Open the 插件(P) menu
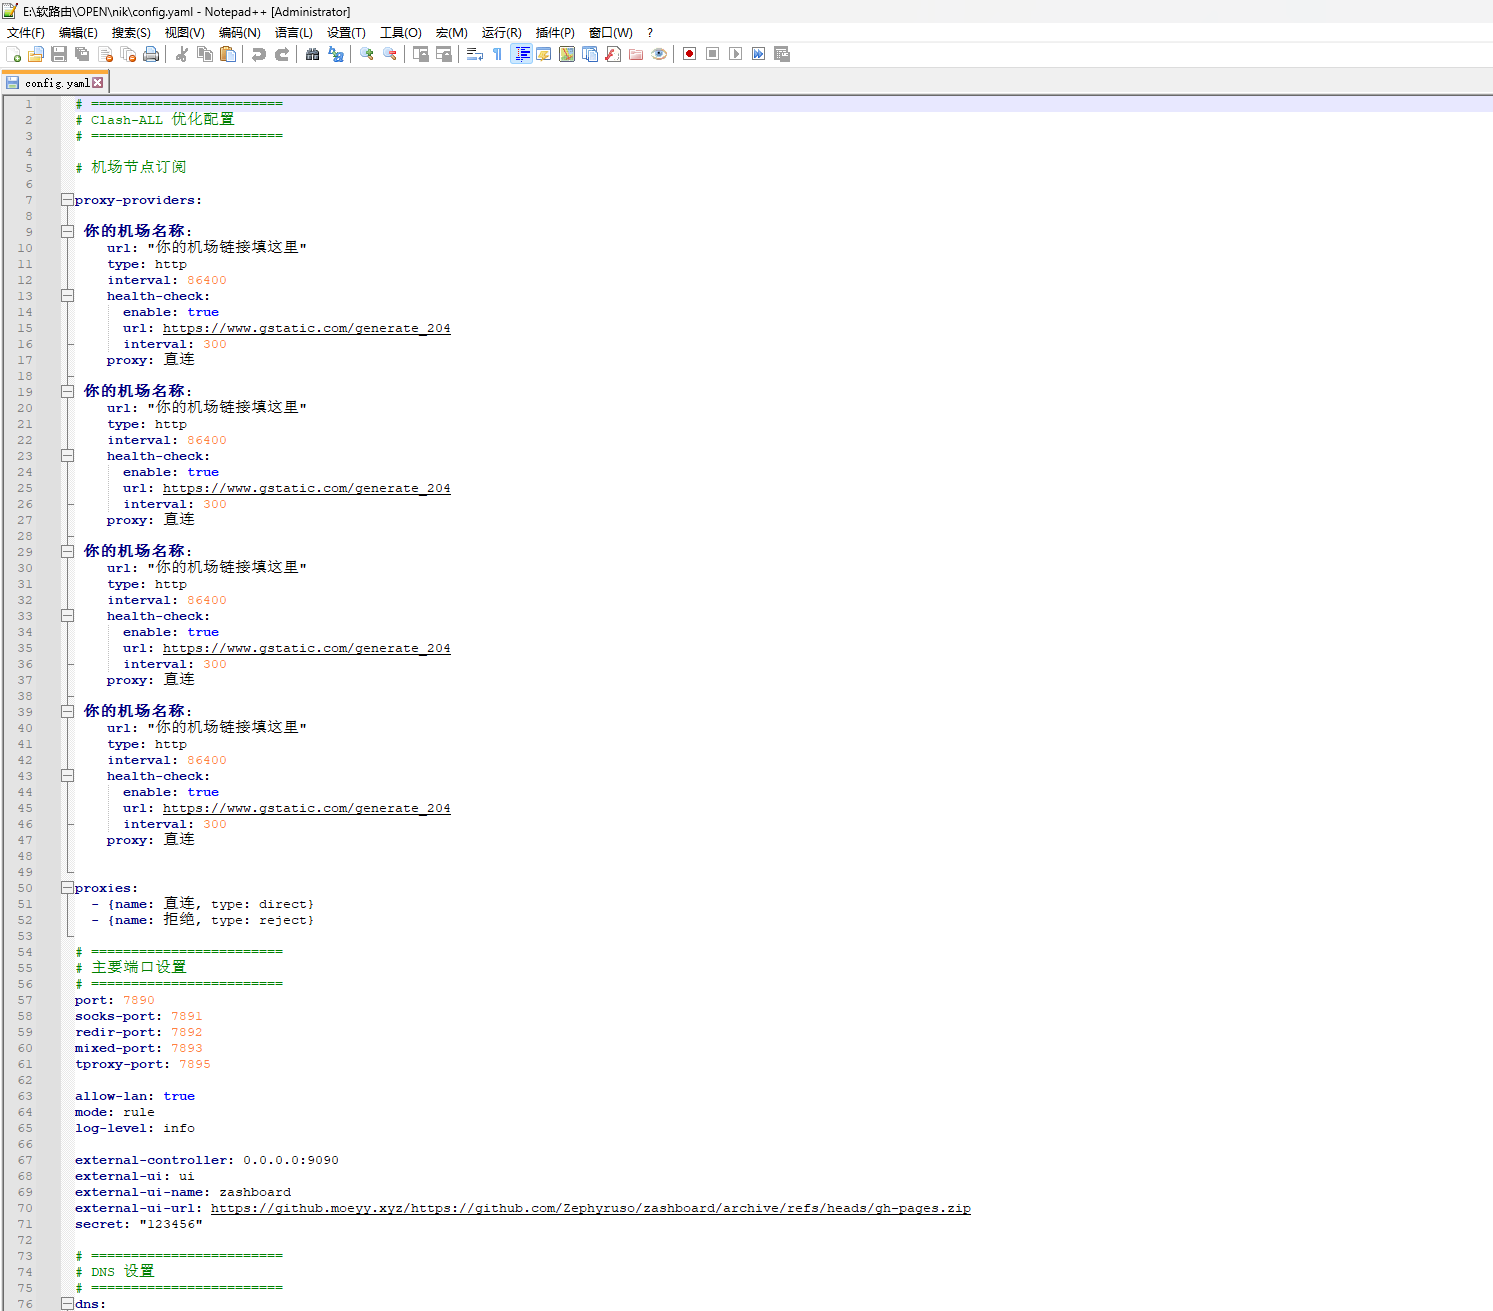This screenshot has width=1493, height=1311. (555, 33)
